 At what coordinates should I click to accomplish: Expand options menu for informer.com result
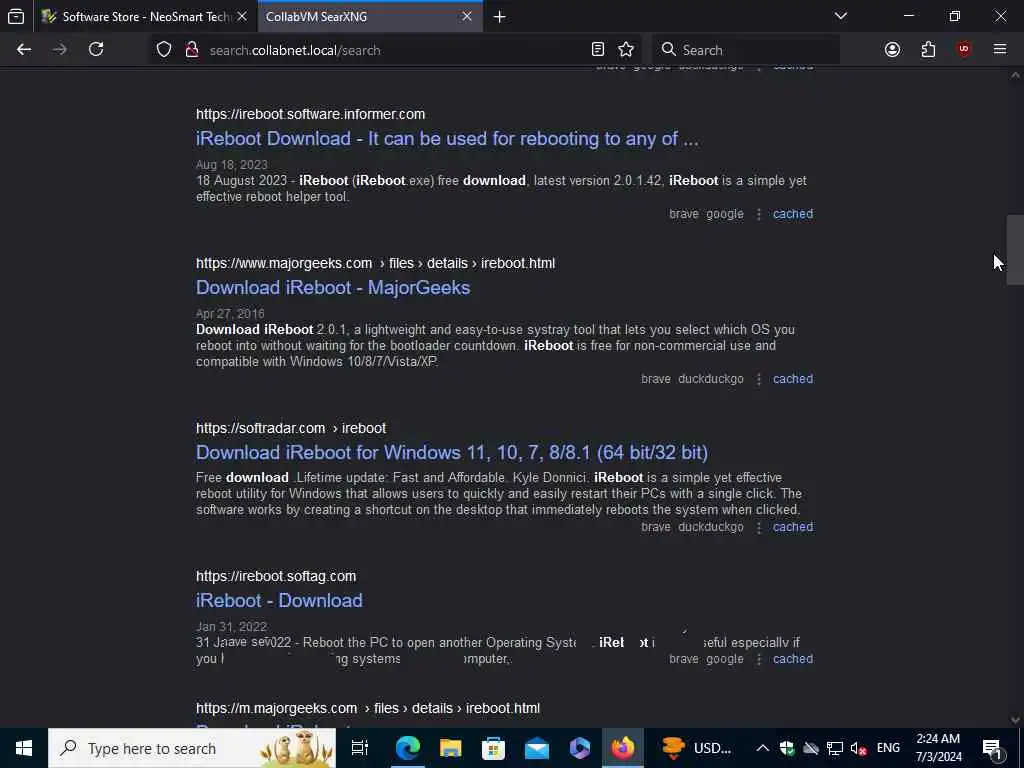click(758, 214)
